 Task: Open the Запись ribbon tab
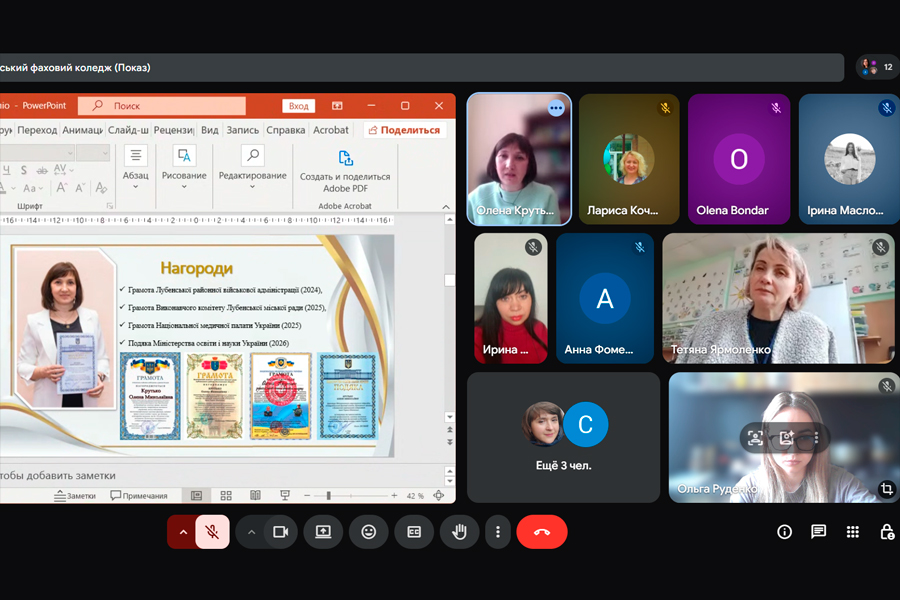pyautogui.click(x=242, y=130)
